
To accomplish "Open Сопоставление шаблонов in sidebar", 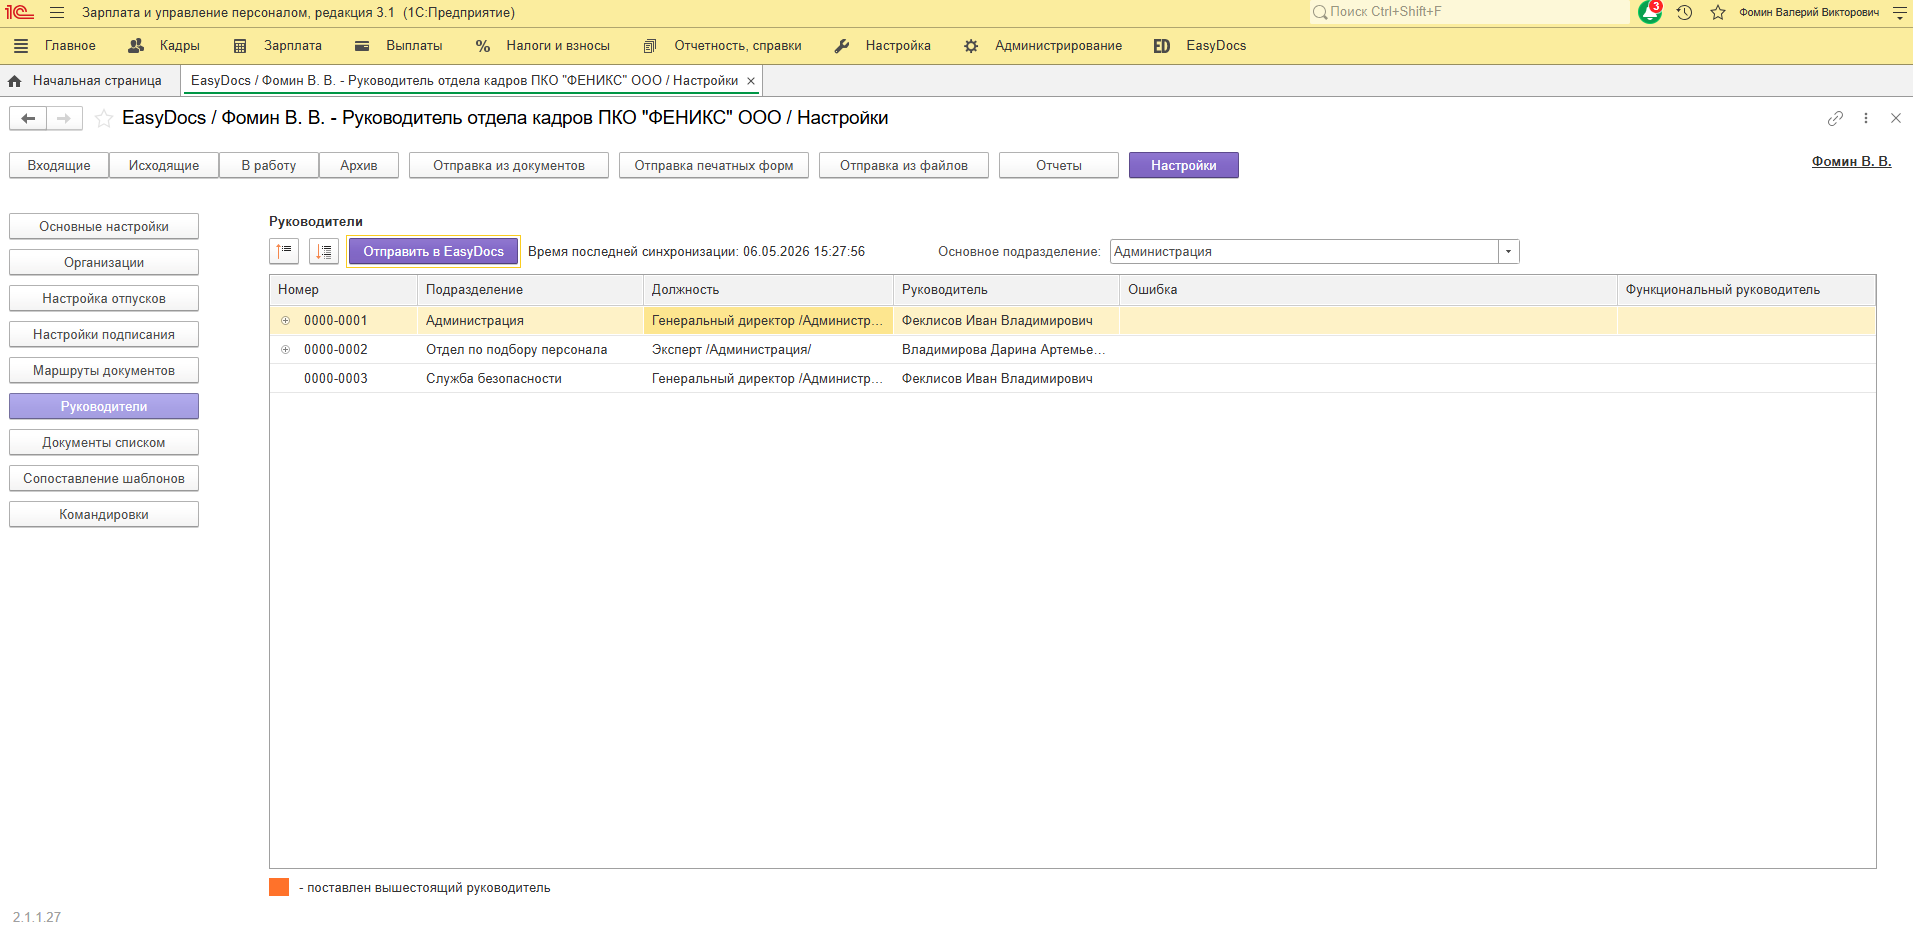I will pos(104,479).
